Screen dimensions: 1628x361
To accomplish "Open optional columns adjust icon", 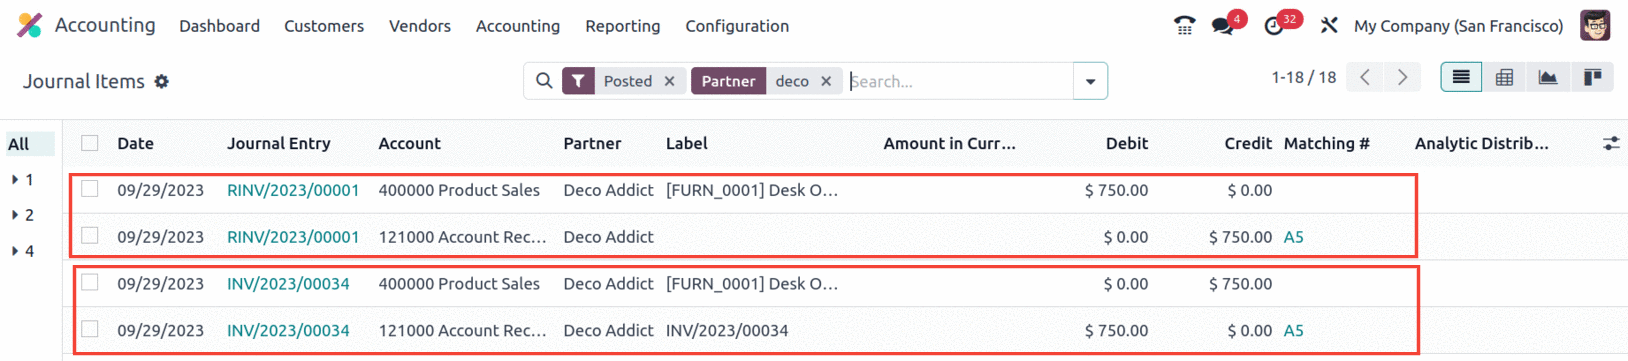I will point(1610,144).
